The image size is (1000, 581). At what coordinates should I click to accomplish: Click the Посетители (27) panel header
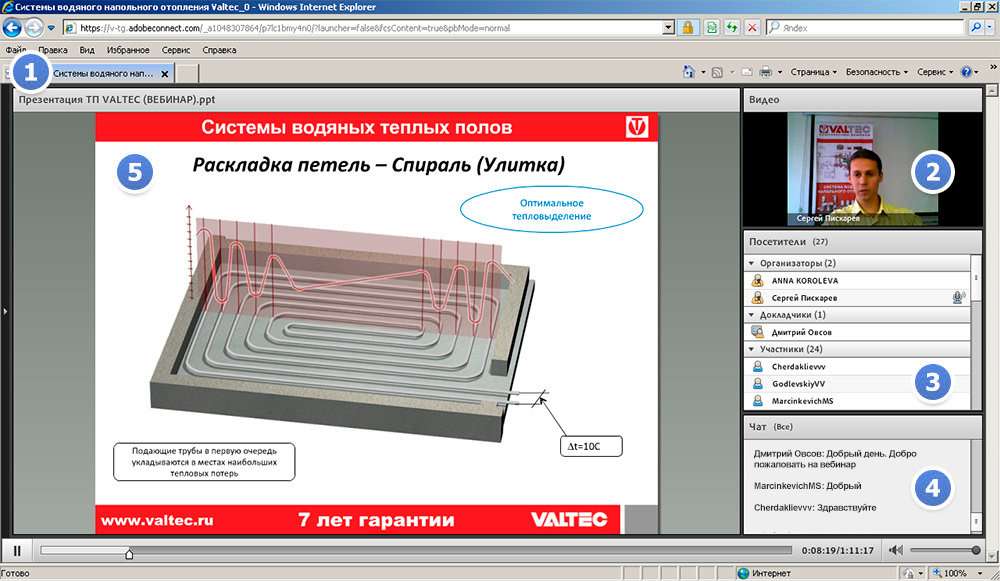click(862, 242)
